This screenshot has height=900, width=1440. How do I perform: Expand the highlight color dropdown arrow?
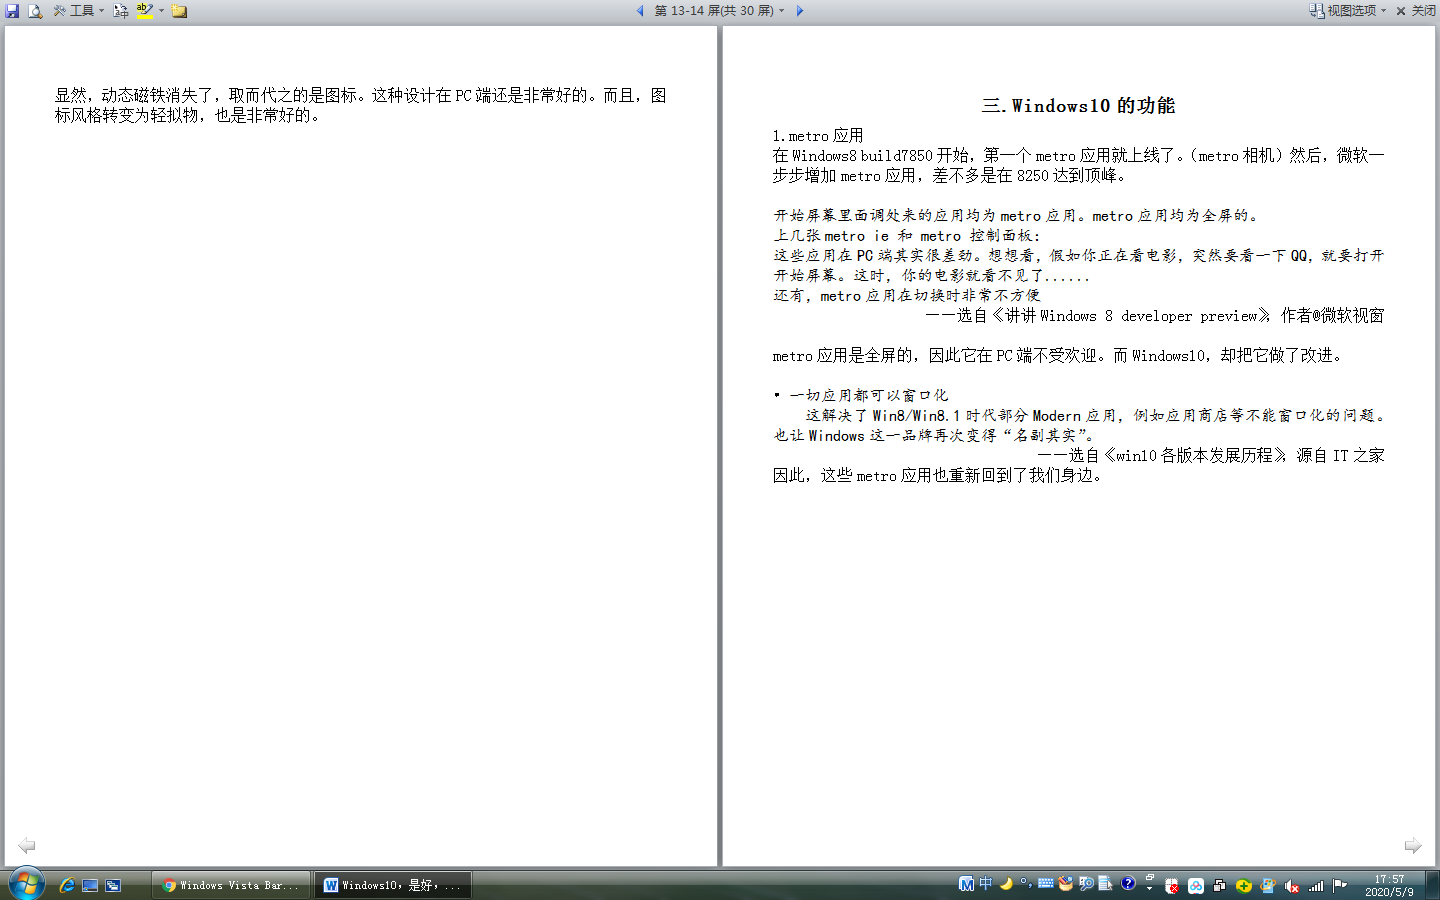pyautogui.click(x=161, y=11)
